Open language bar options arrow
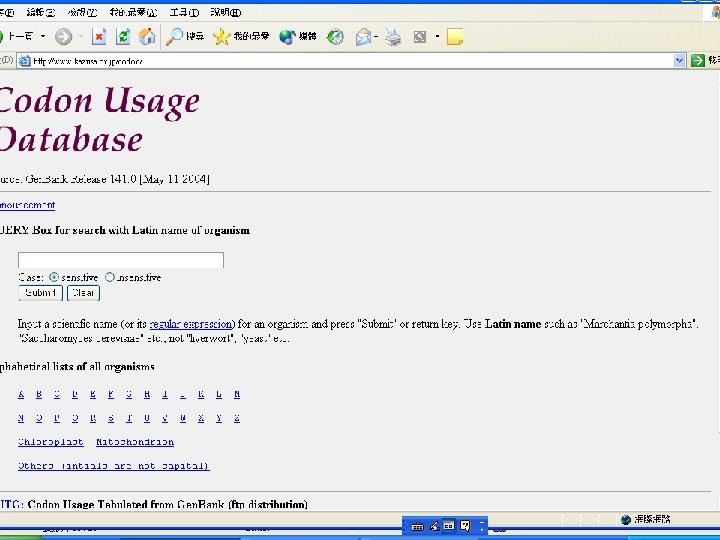 [x=482, y=526]
